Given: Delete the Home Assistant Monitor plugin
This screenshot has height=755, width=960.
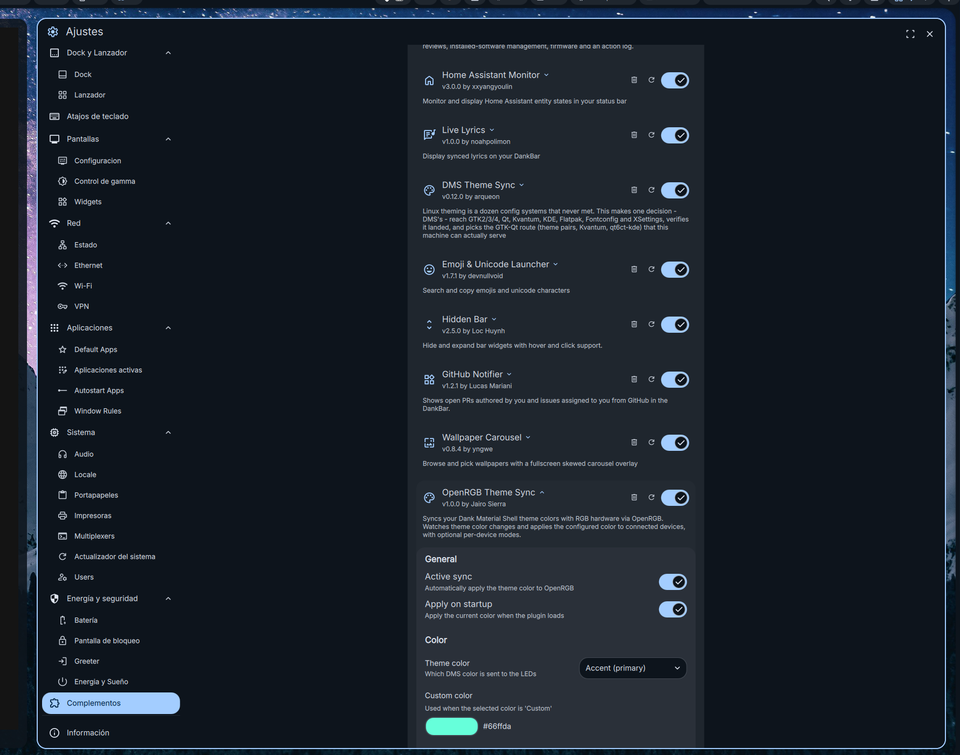Looking at the screenshot, I should click(634, 80).
